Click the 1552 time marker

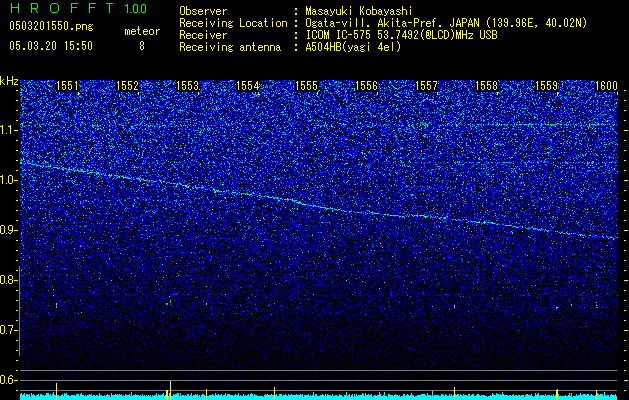128,85
